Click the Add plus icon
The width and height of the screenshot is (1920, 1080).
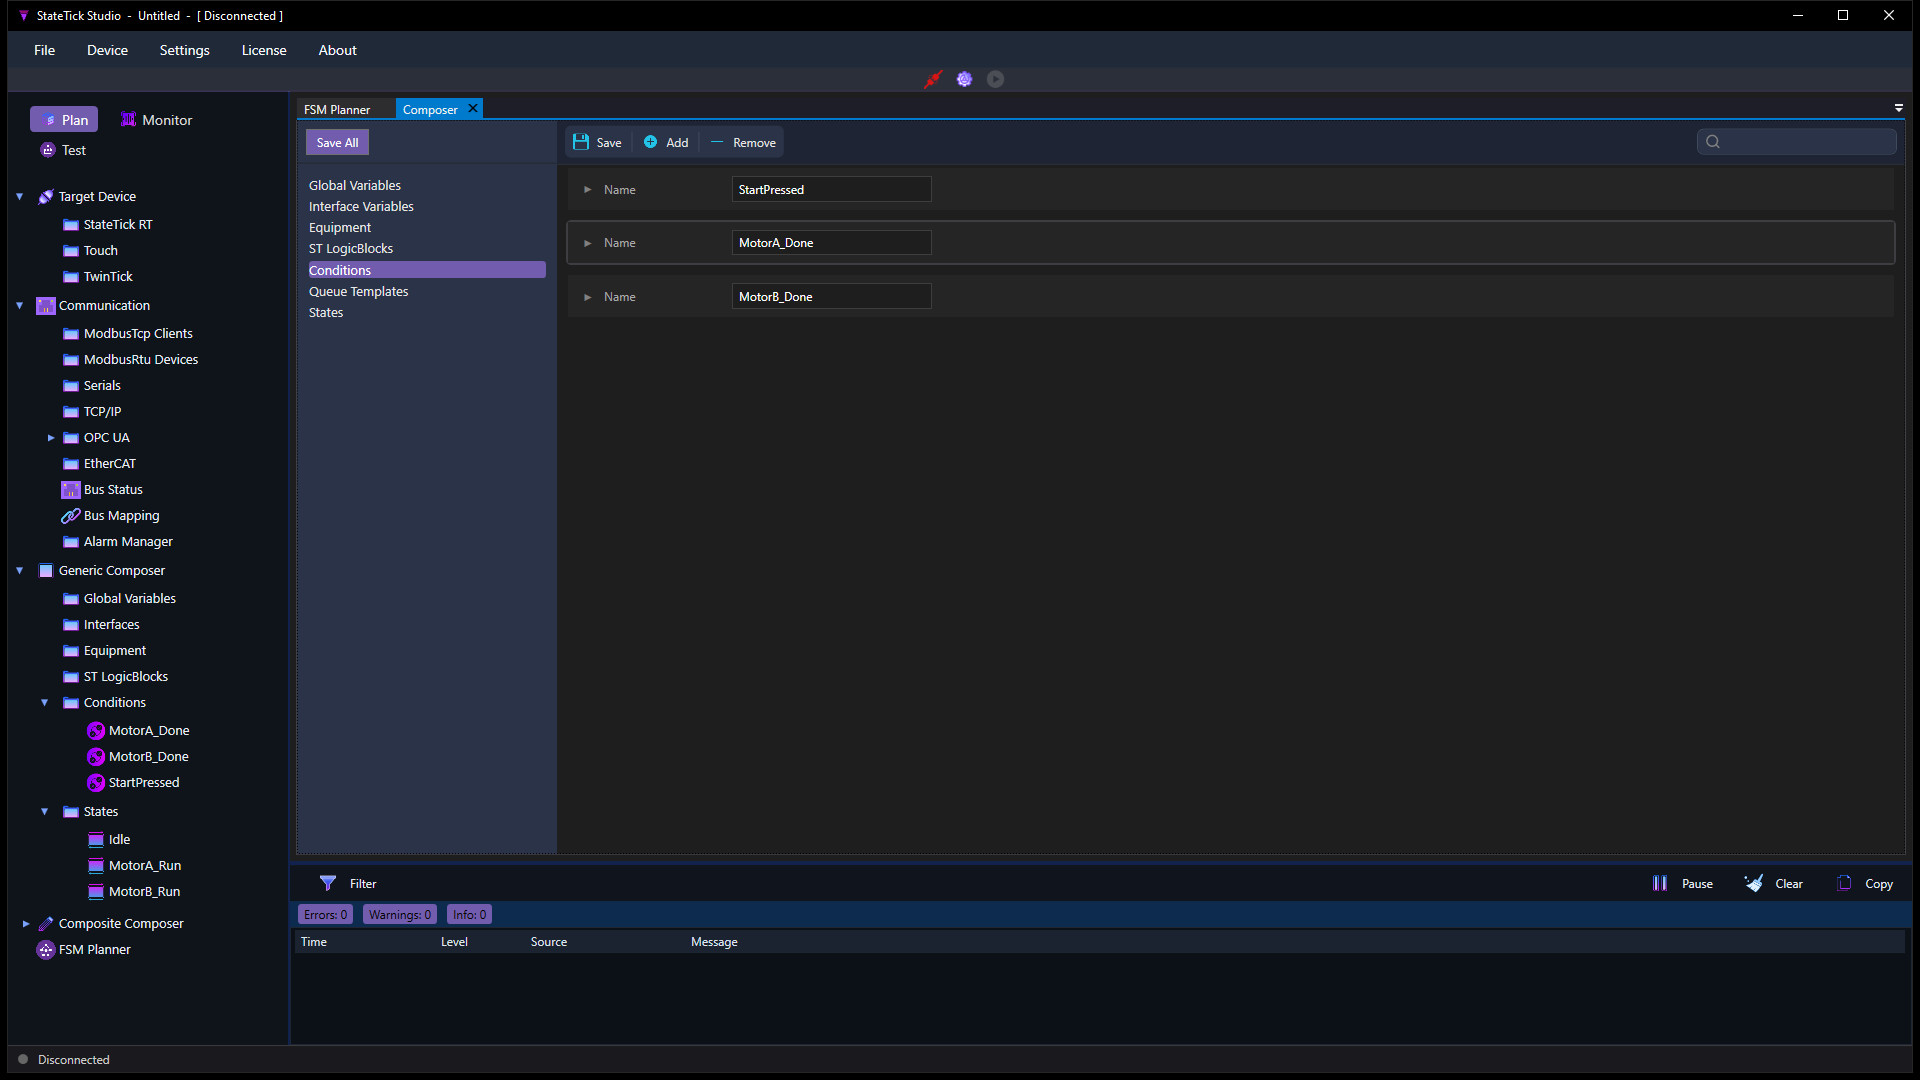[x=650, y=142]
